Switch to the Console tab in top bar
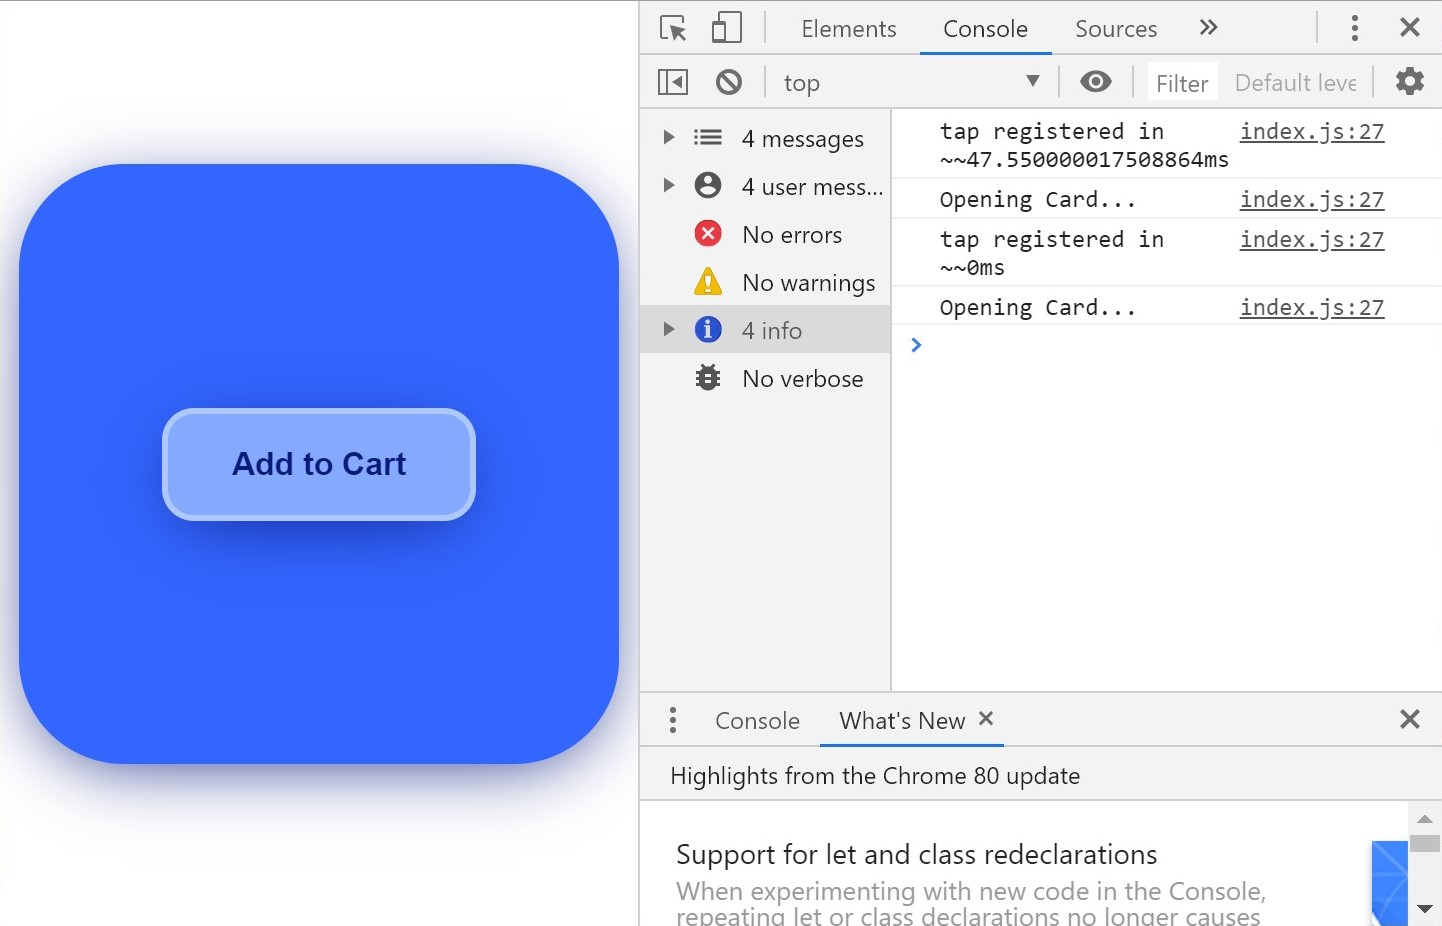Screen dimensions: 1442x926 coord(985,29)
